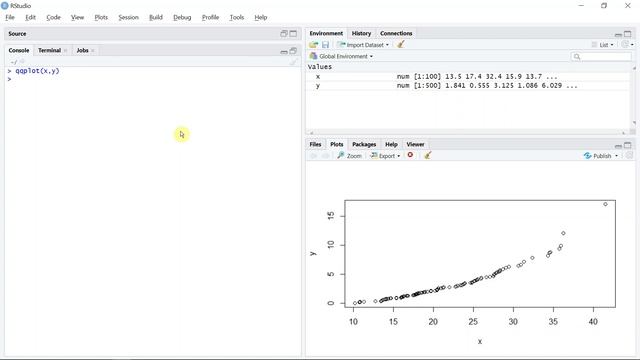Go to the next plot arrow
This screenshot has width=640, height=360.
click(325, 156)
